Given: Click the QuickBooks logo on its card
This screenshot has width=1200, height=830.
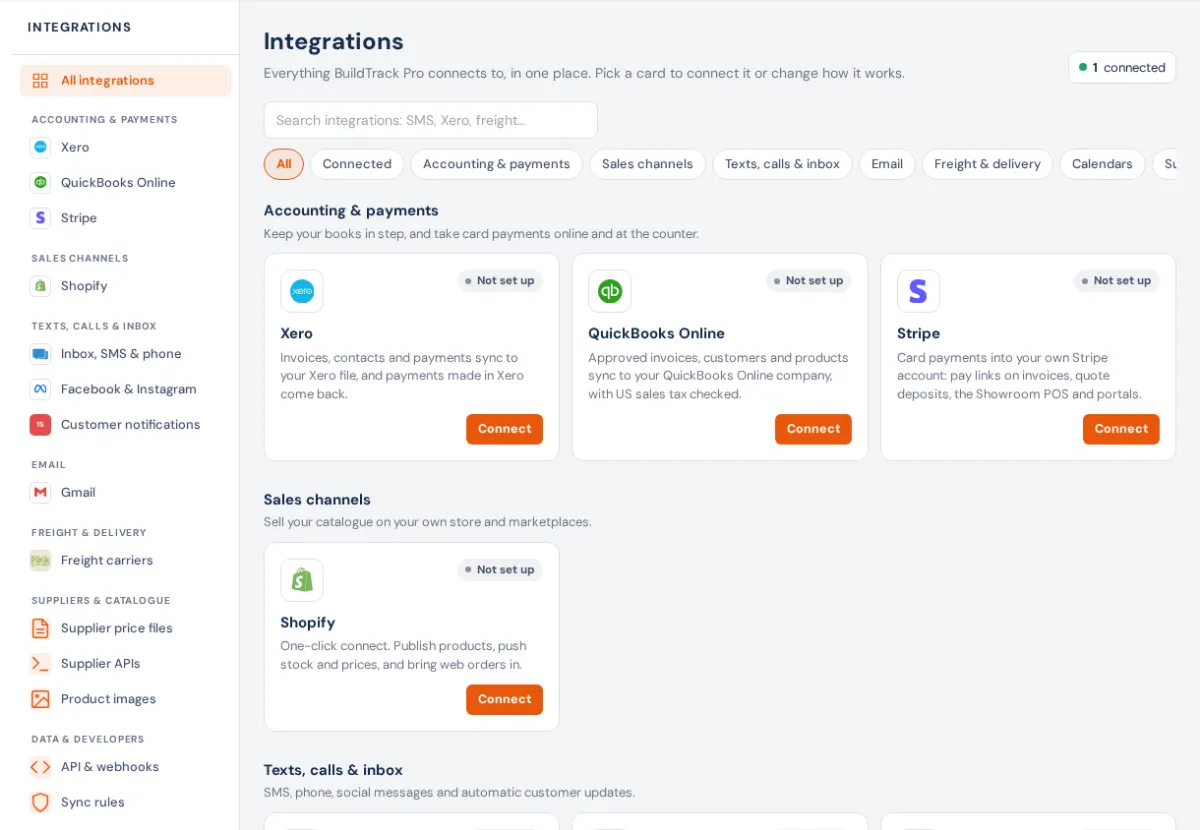Looking at the screenshot, I should click(x=610, y=291).
